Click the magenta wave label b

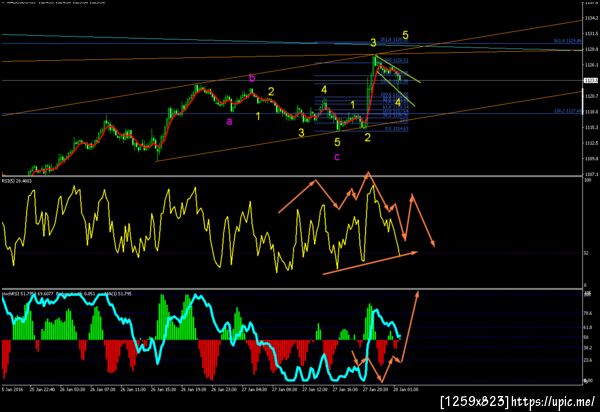(252, 78)
